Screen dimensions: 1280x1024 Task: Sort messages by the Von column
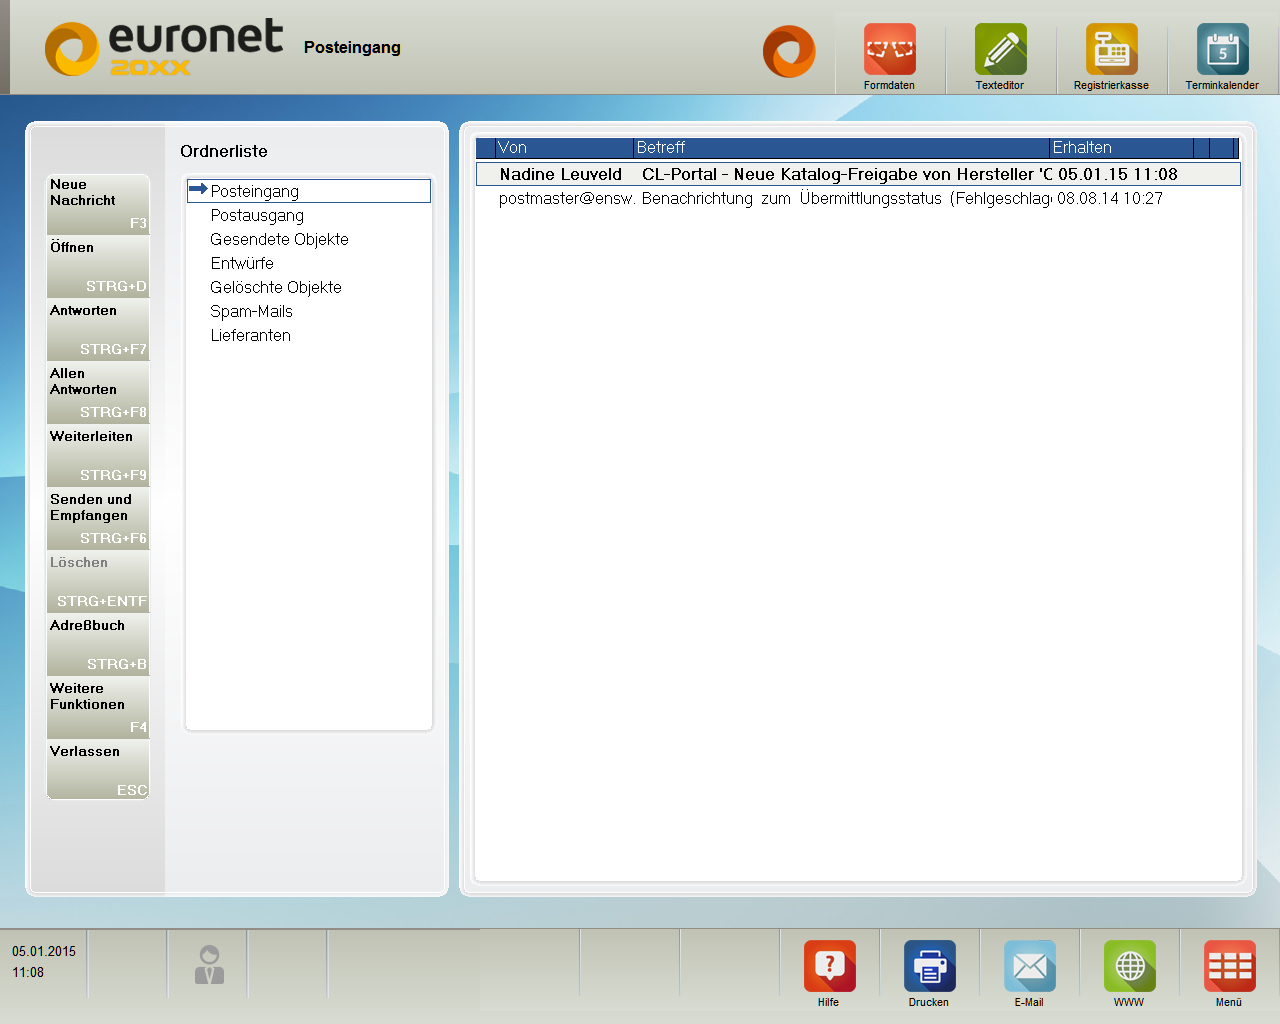pyautogui.click(x=564, y=148)
